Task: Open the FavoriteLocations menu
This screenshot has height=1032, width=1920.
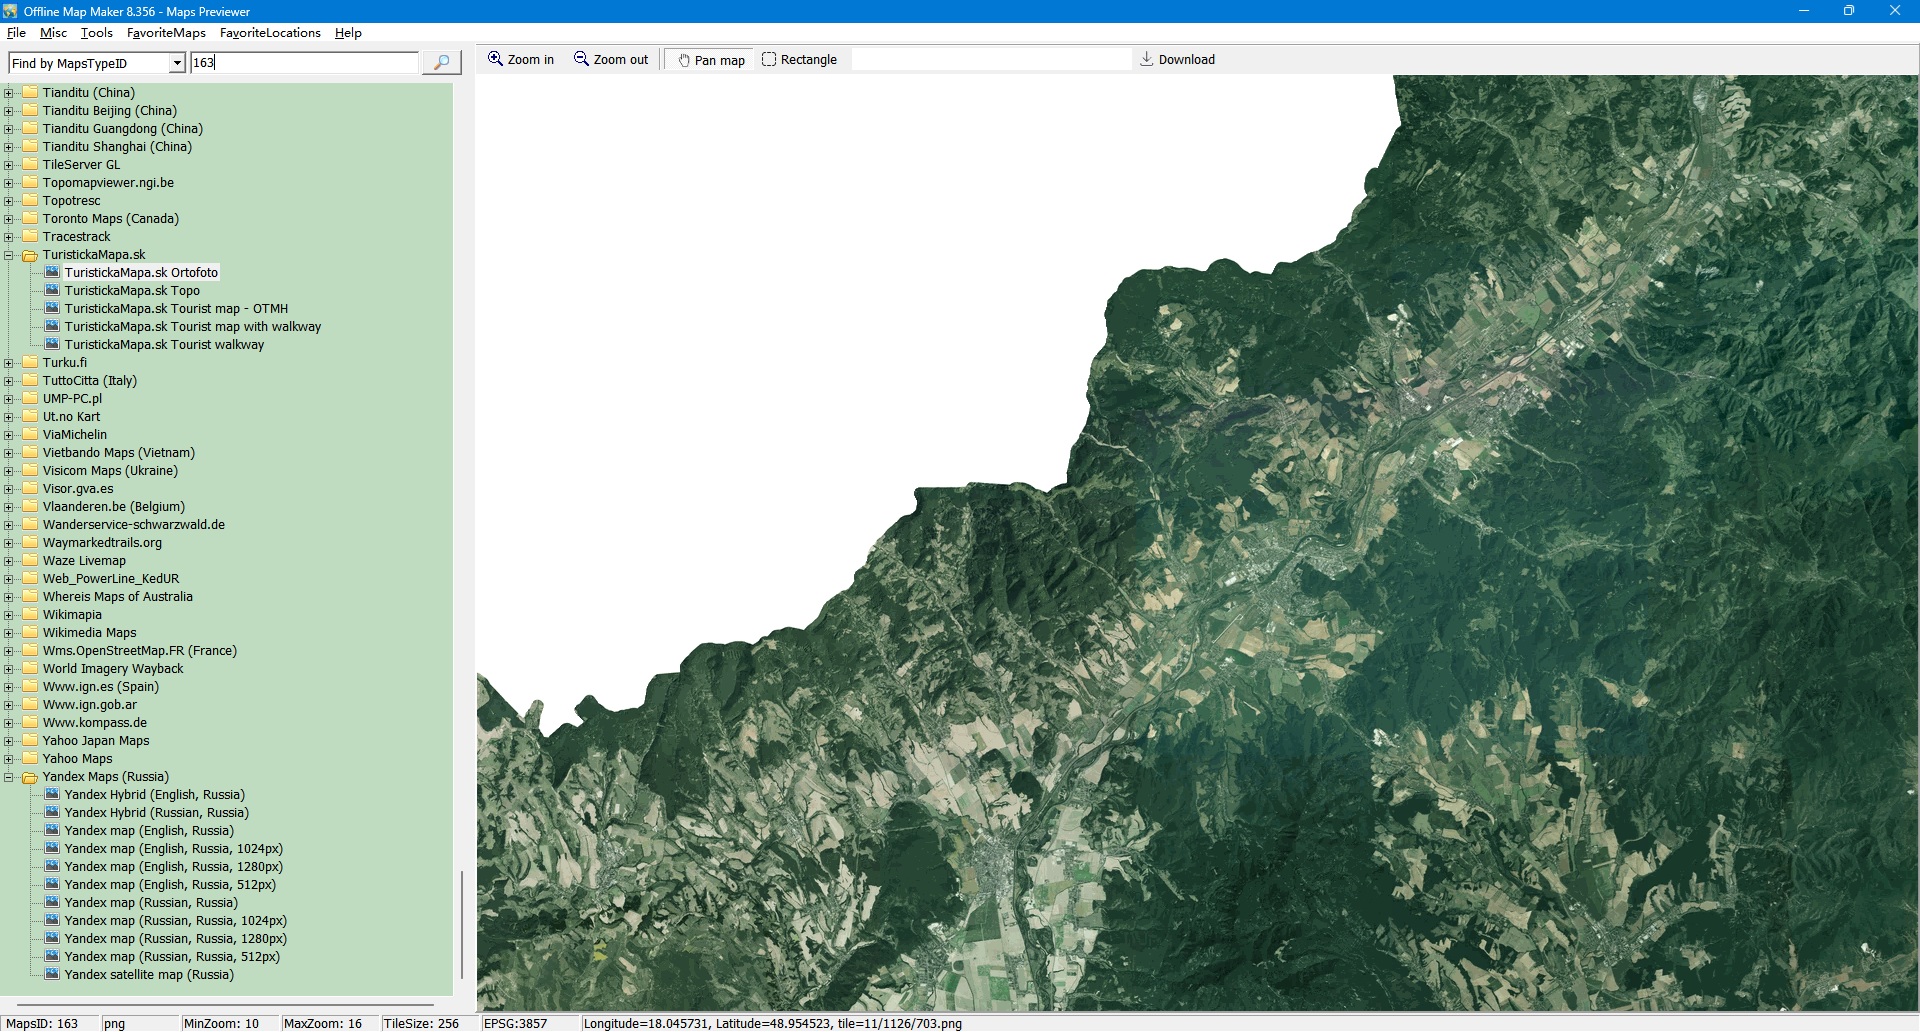Action: pyautogui.click(x=270, y=33)
